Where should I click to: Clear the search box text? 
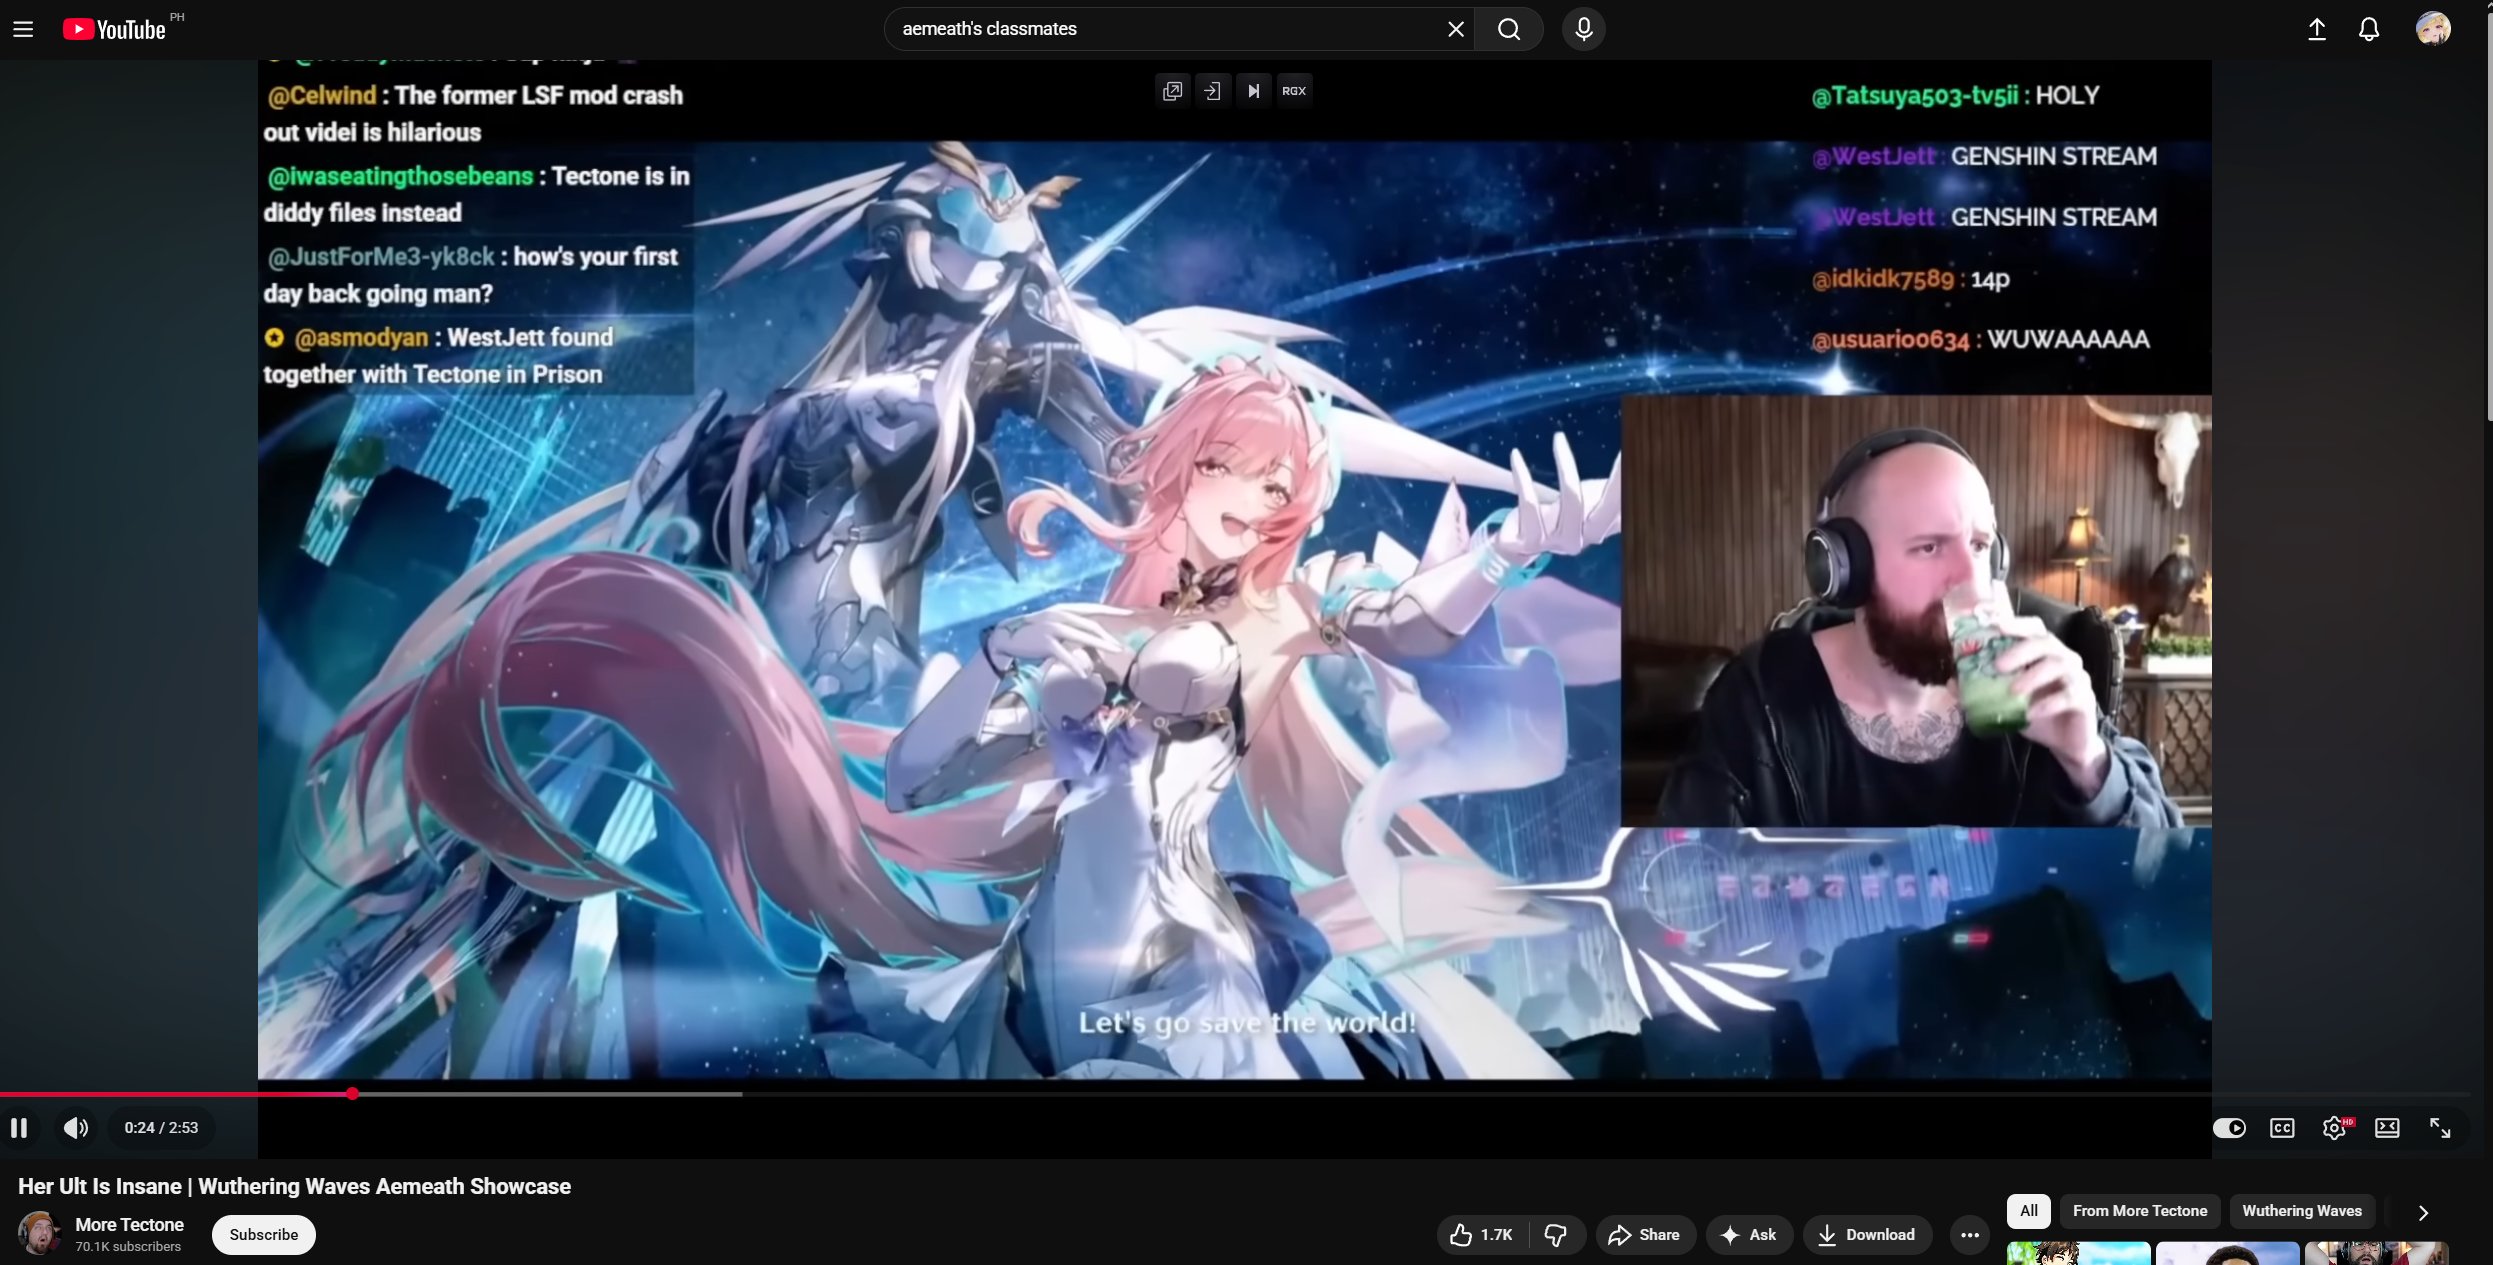(x=1455, y=29)
